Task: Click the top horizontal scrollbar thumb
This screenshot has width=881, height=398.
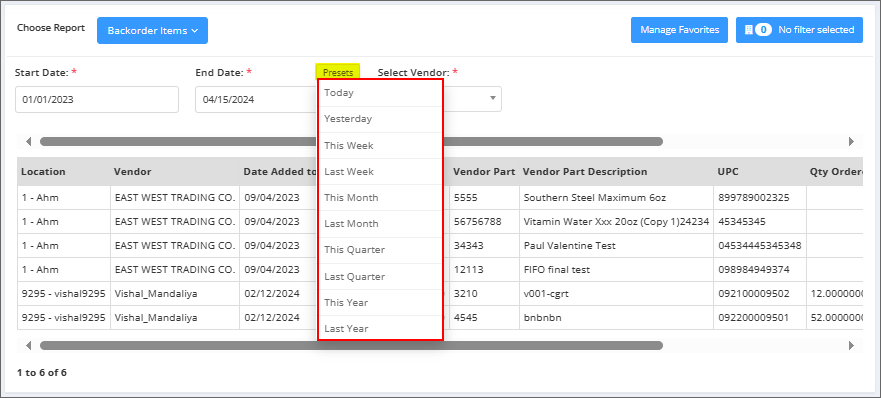Action: tap(351, 142)
